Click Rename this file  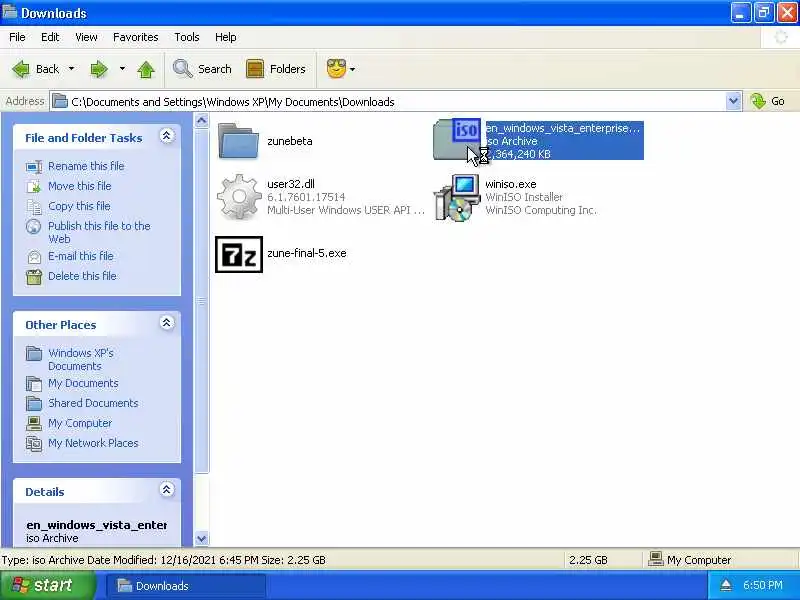tap(86, 166)
